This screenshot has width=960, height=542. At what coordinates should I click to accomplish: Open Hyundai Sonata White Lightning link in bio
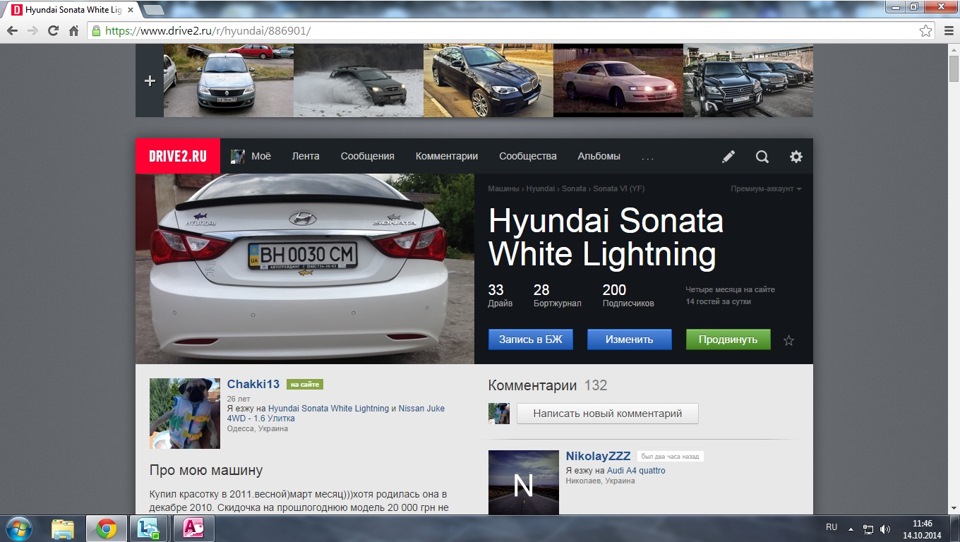pos(328,408)
